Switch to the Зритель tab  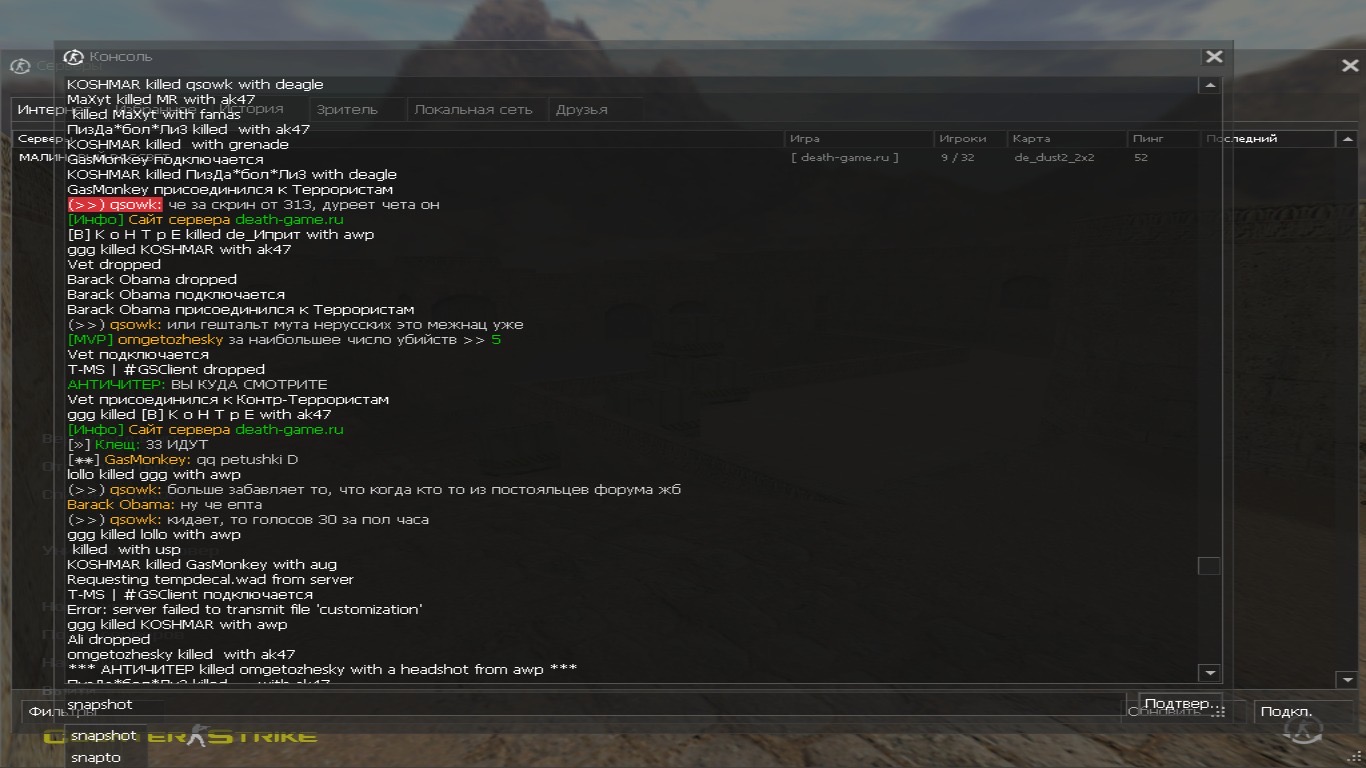click(x=347, y=110)
